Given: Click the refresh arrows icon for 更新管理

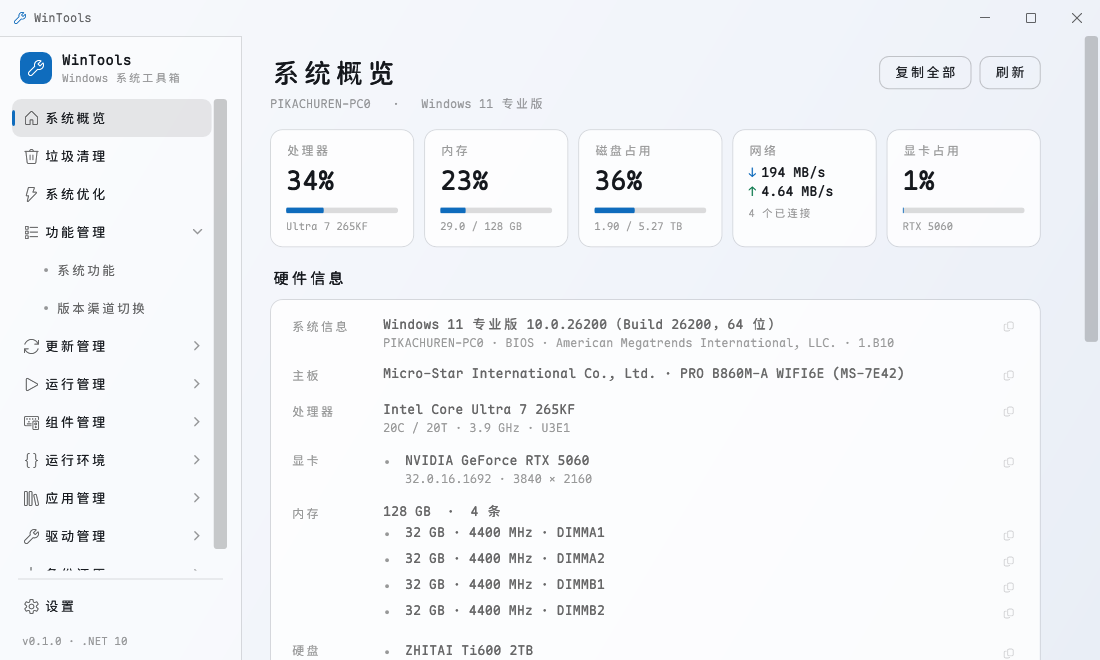Looking at the screenshot, I should click(32, 346).
